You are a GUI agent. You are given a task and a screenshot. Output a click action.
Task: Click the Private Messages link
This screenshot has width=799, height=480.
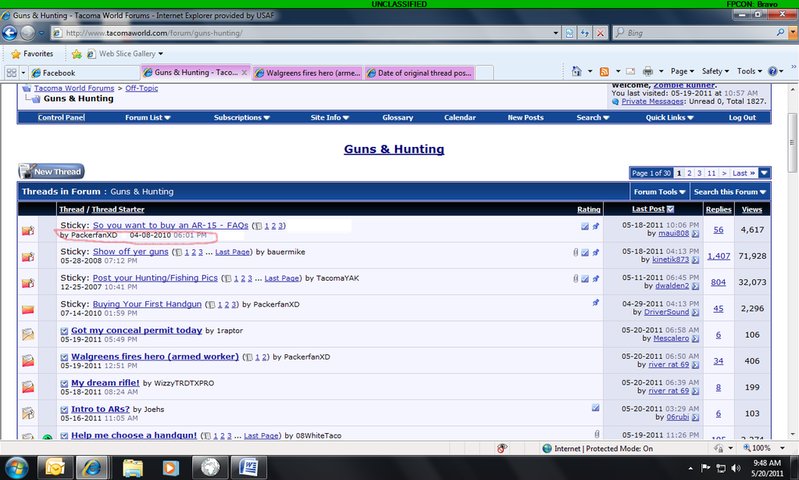click(x=652, y=101)
